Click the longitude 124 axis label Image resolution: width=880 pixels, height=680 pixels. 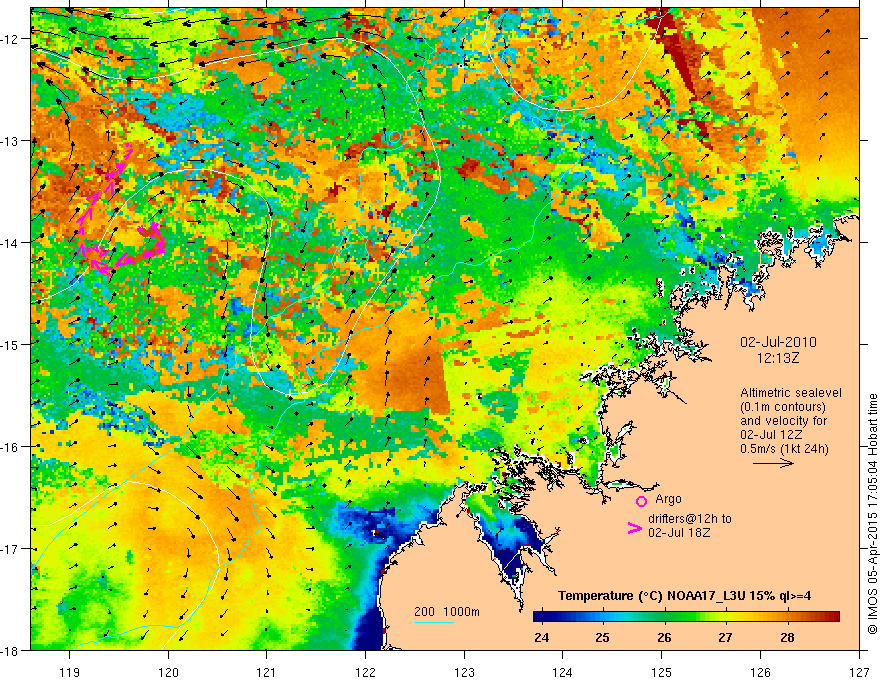click(563, 673)
